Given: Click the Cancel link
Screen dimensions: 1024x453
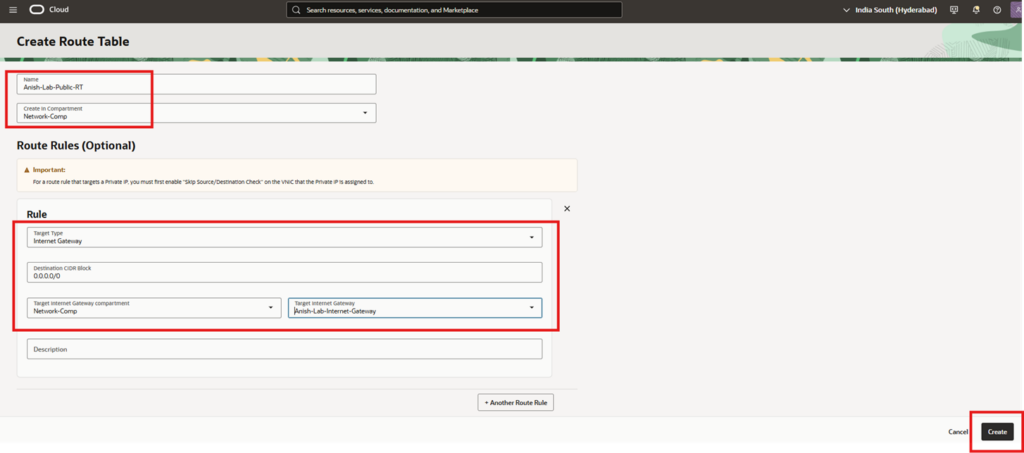Looking at the screenshot, I should click(958, 431).
